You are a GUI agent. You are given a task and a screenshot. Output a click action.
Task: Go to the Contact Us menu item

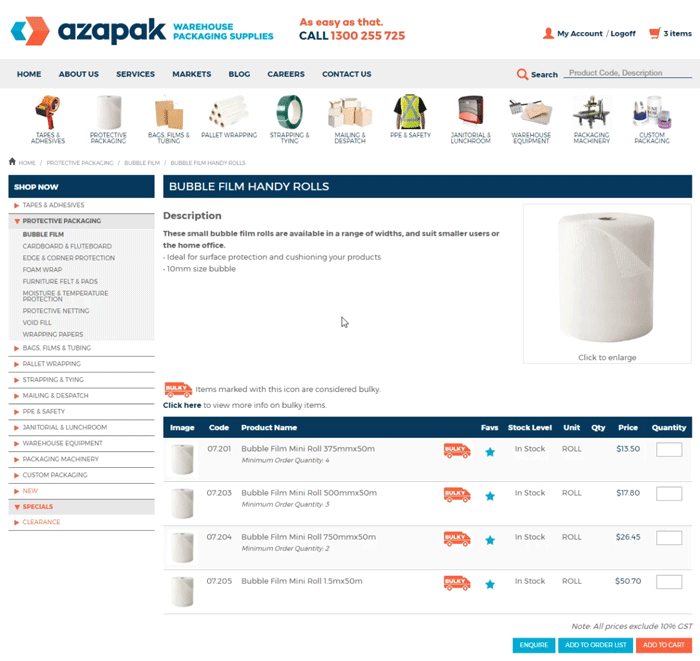point(346,74)
